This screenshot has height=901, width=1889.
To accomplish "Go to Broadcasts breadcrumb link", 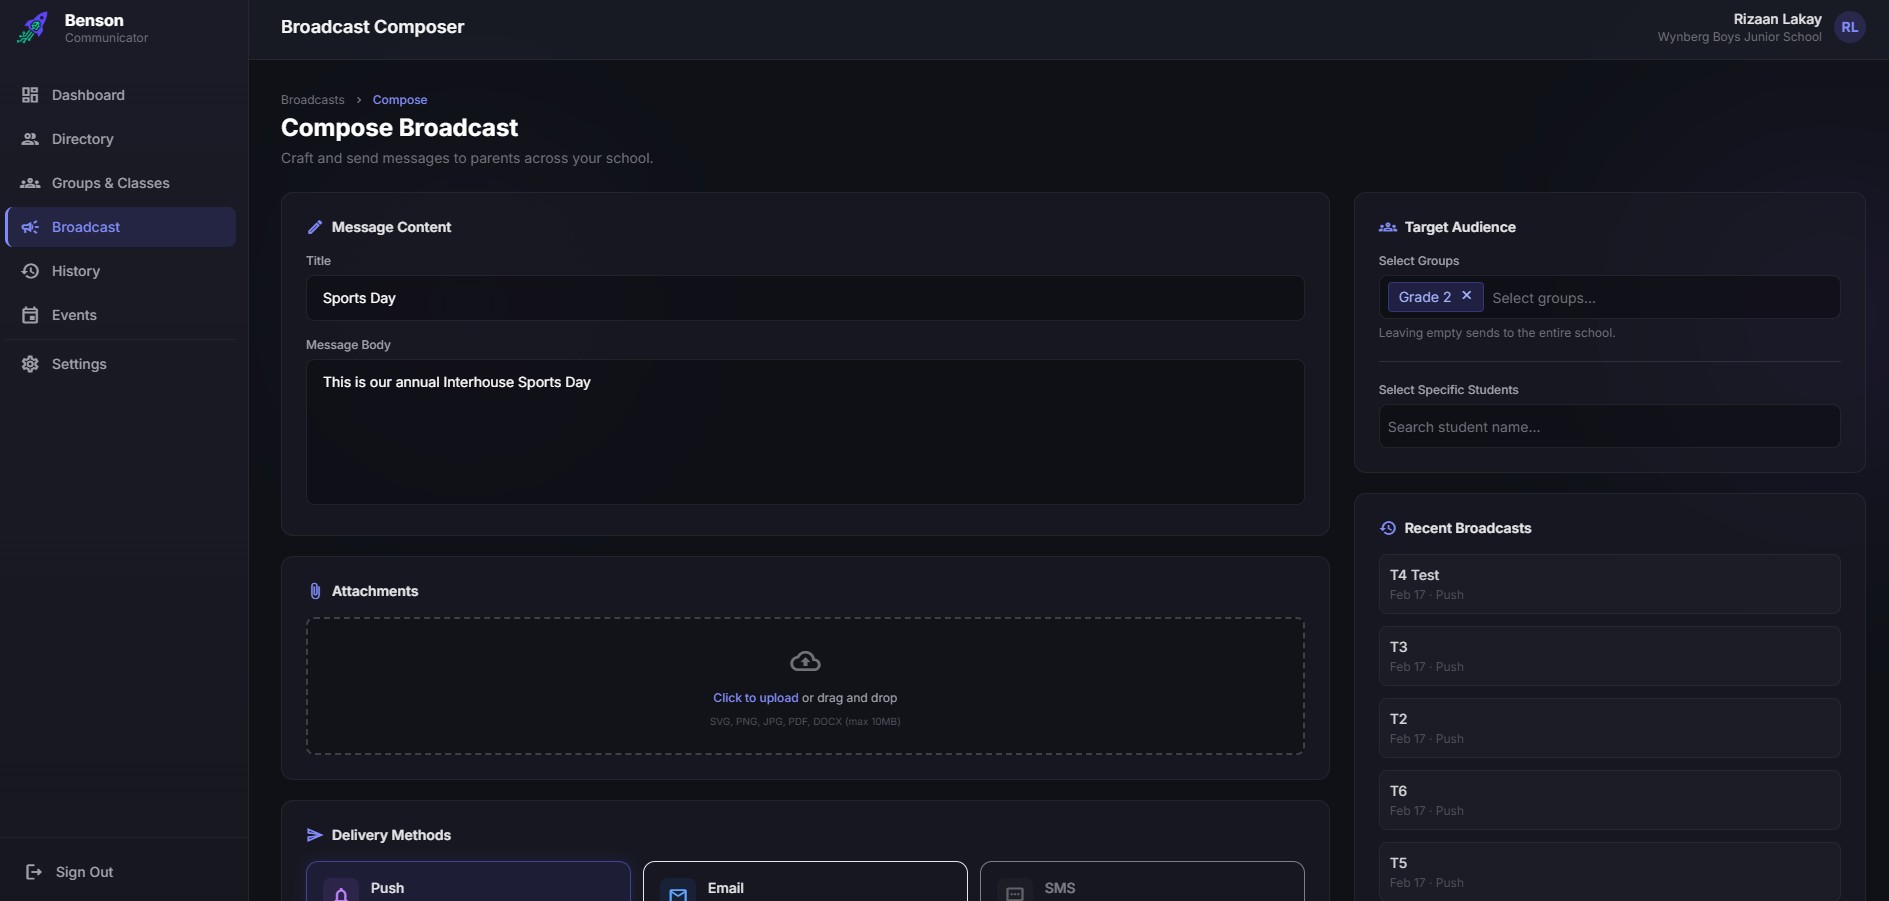I will [312, 100].
